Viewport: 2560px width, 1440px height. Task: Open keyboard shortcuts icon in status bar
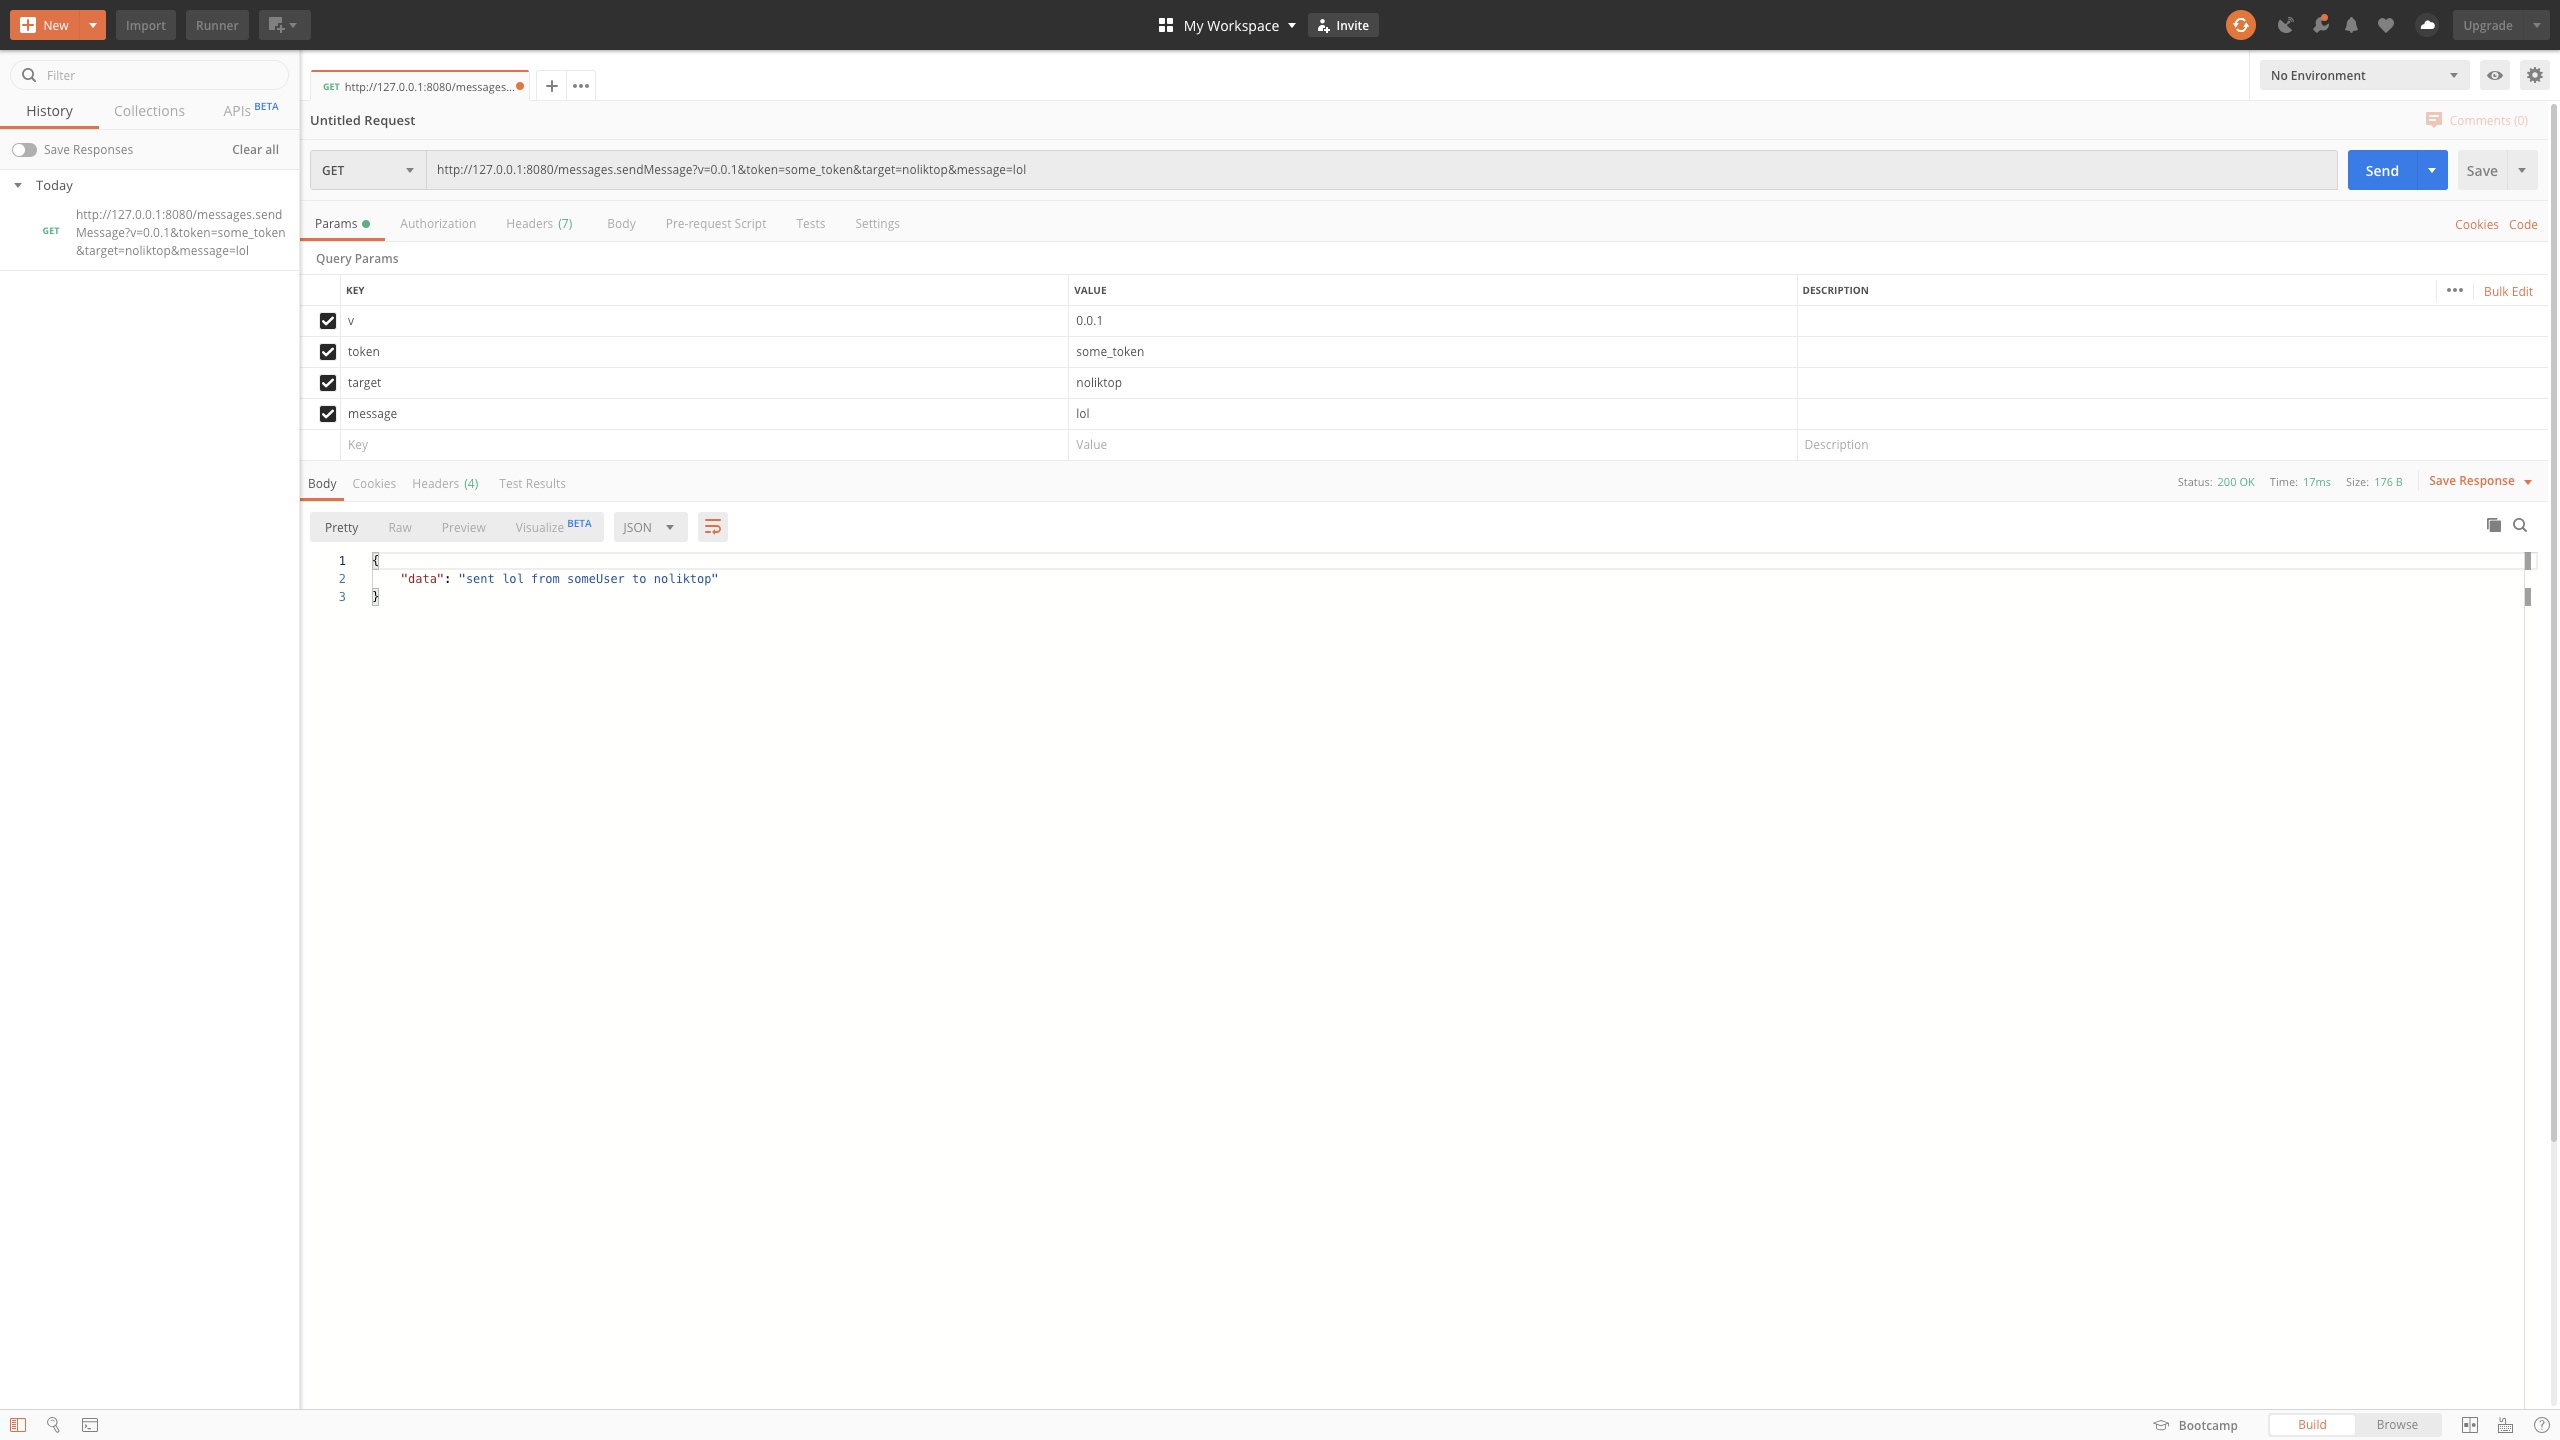tap(2505, 1425)
